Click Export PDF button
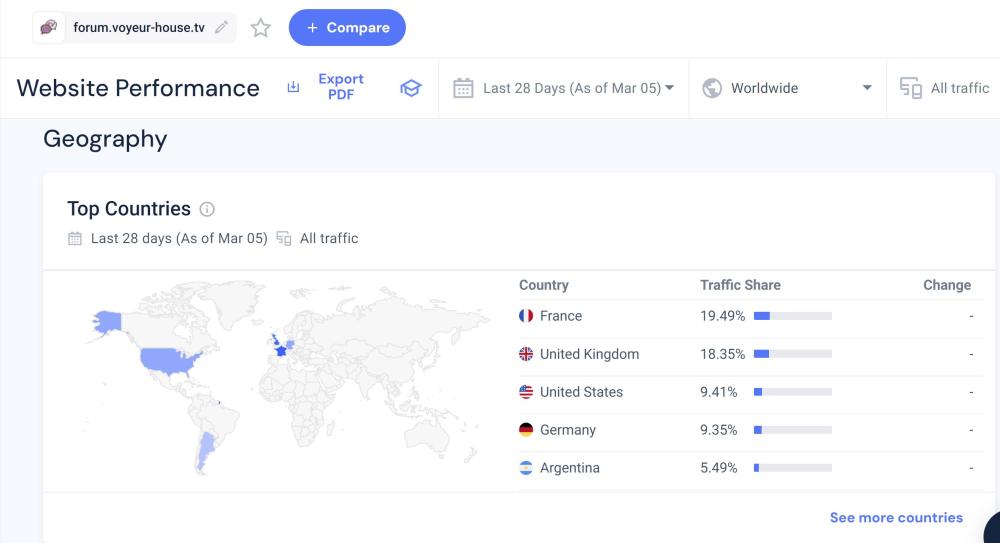1000x543 pixels. click(327, 87)
